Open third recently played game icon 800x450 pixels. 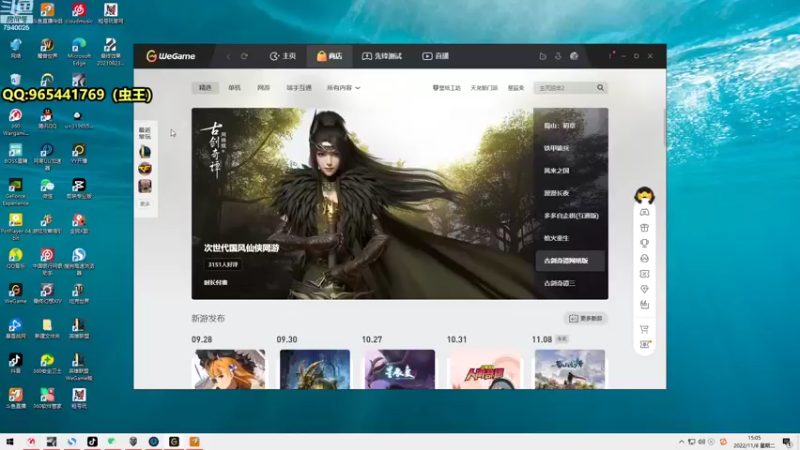pyautogui.click(x=145, y=186)
